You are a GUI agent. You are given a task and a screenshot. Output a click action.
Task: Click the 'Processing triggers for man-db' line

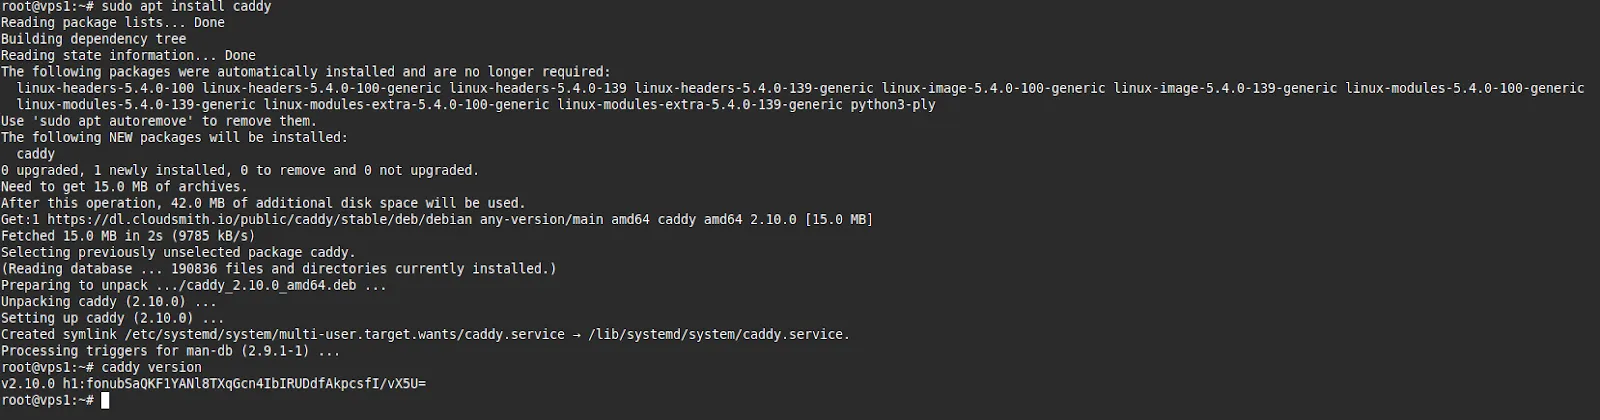pos(170,351)
